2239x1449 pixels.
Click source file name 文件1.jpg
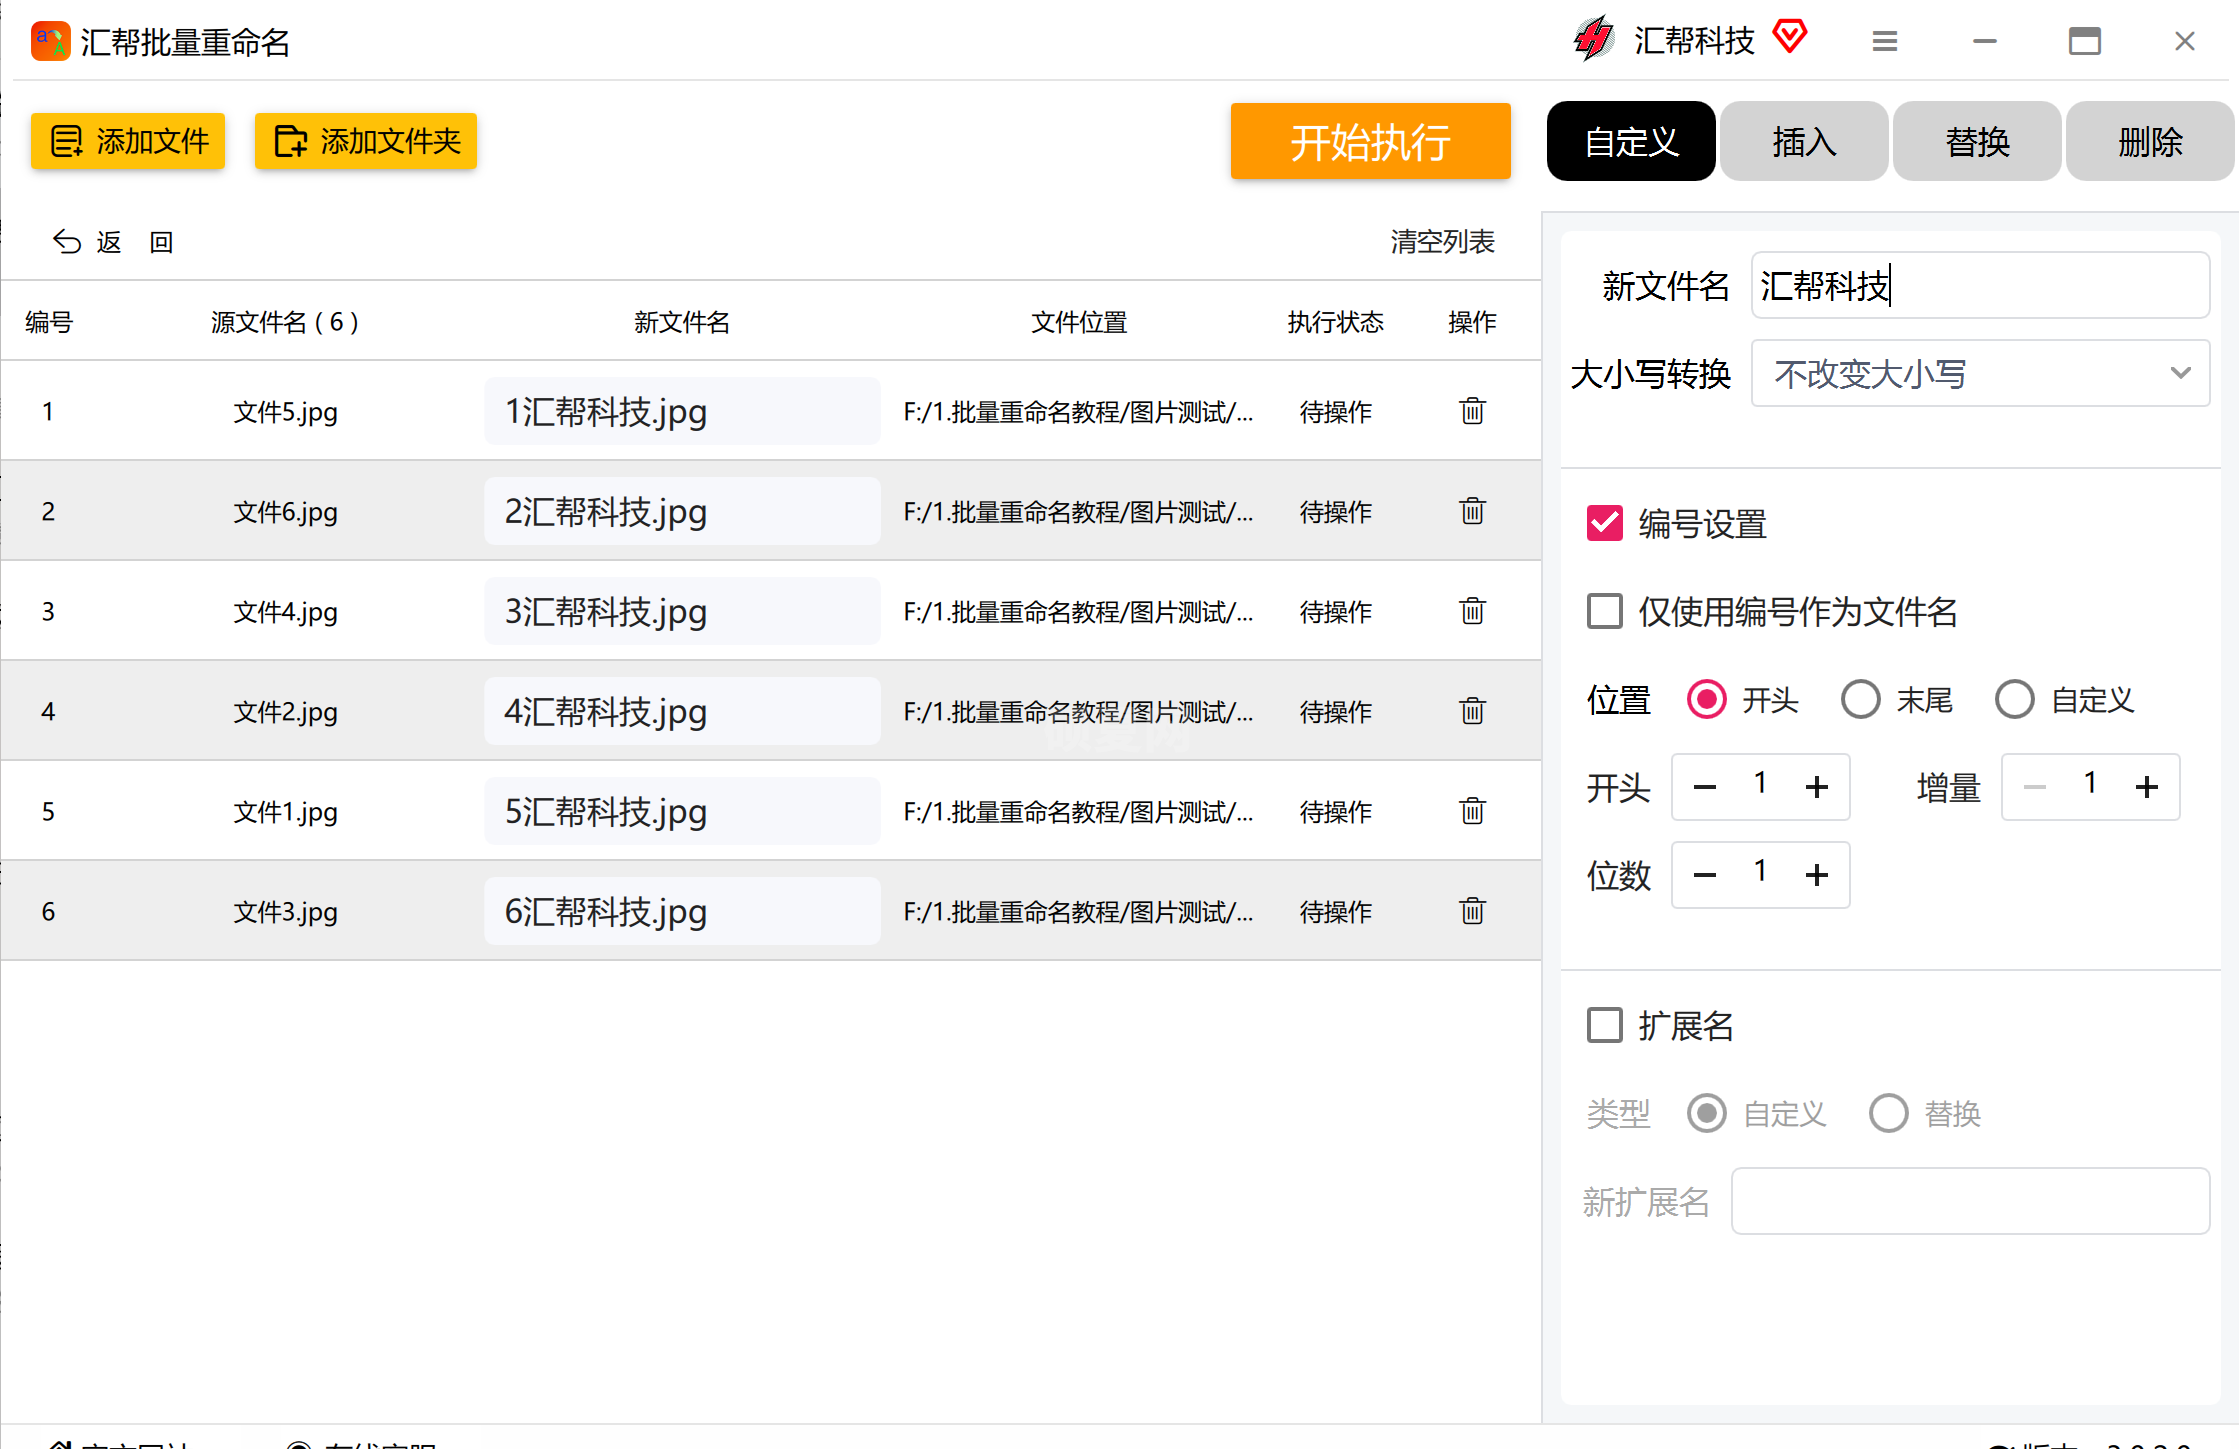click(x=285, y=812)
